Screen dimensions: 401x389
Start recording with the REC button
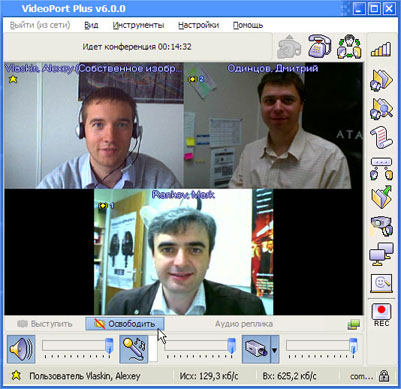click(x=382, y=314)
